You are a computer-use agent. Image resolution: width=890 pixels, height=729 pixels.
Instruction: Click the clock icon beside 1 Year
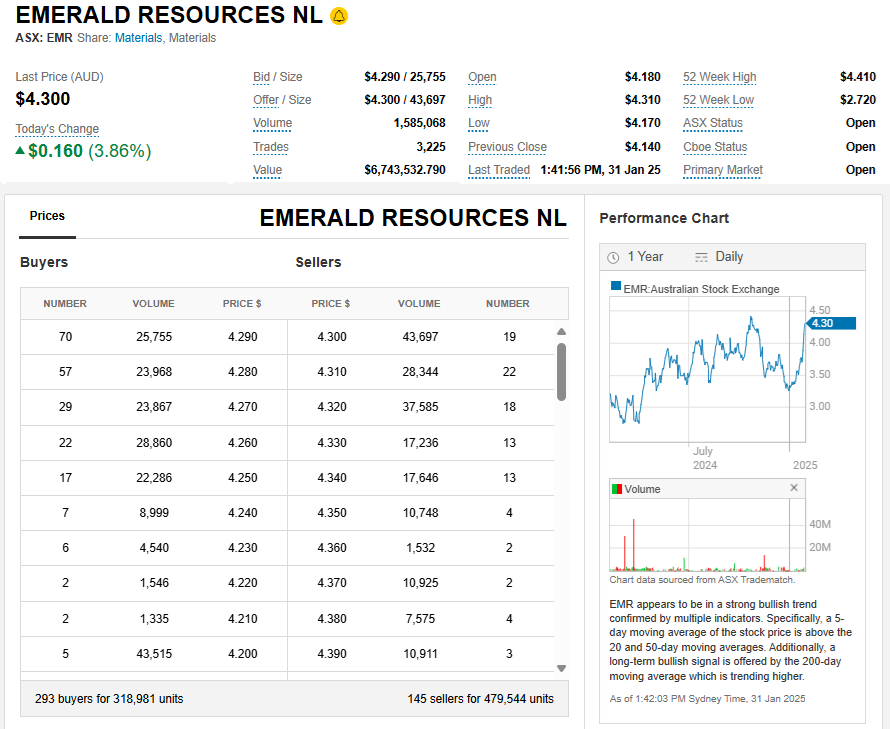613,257
